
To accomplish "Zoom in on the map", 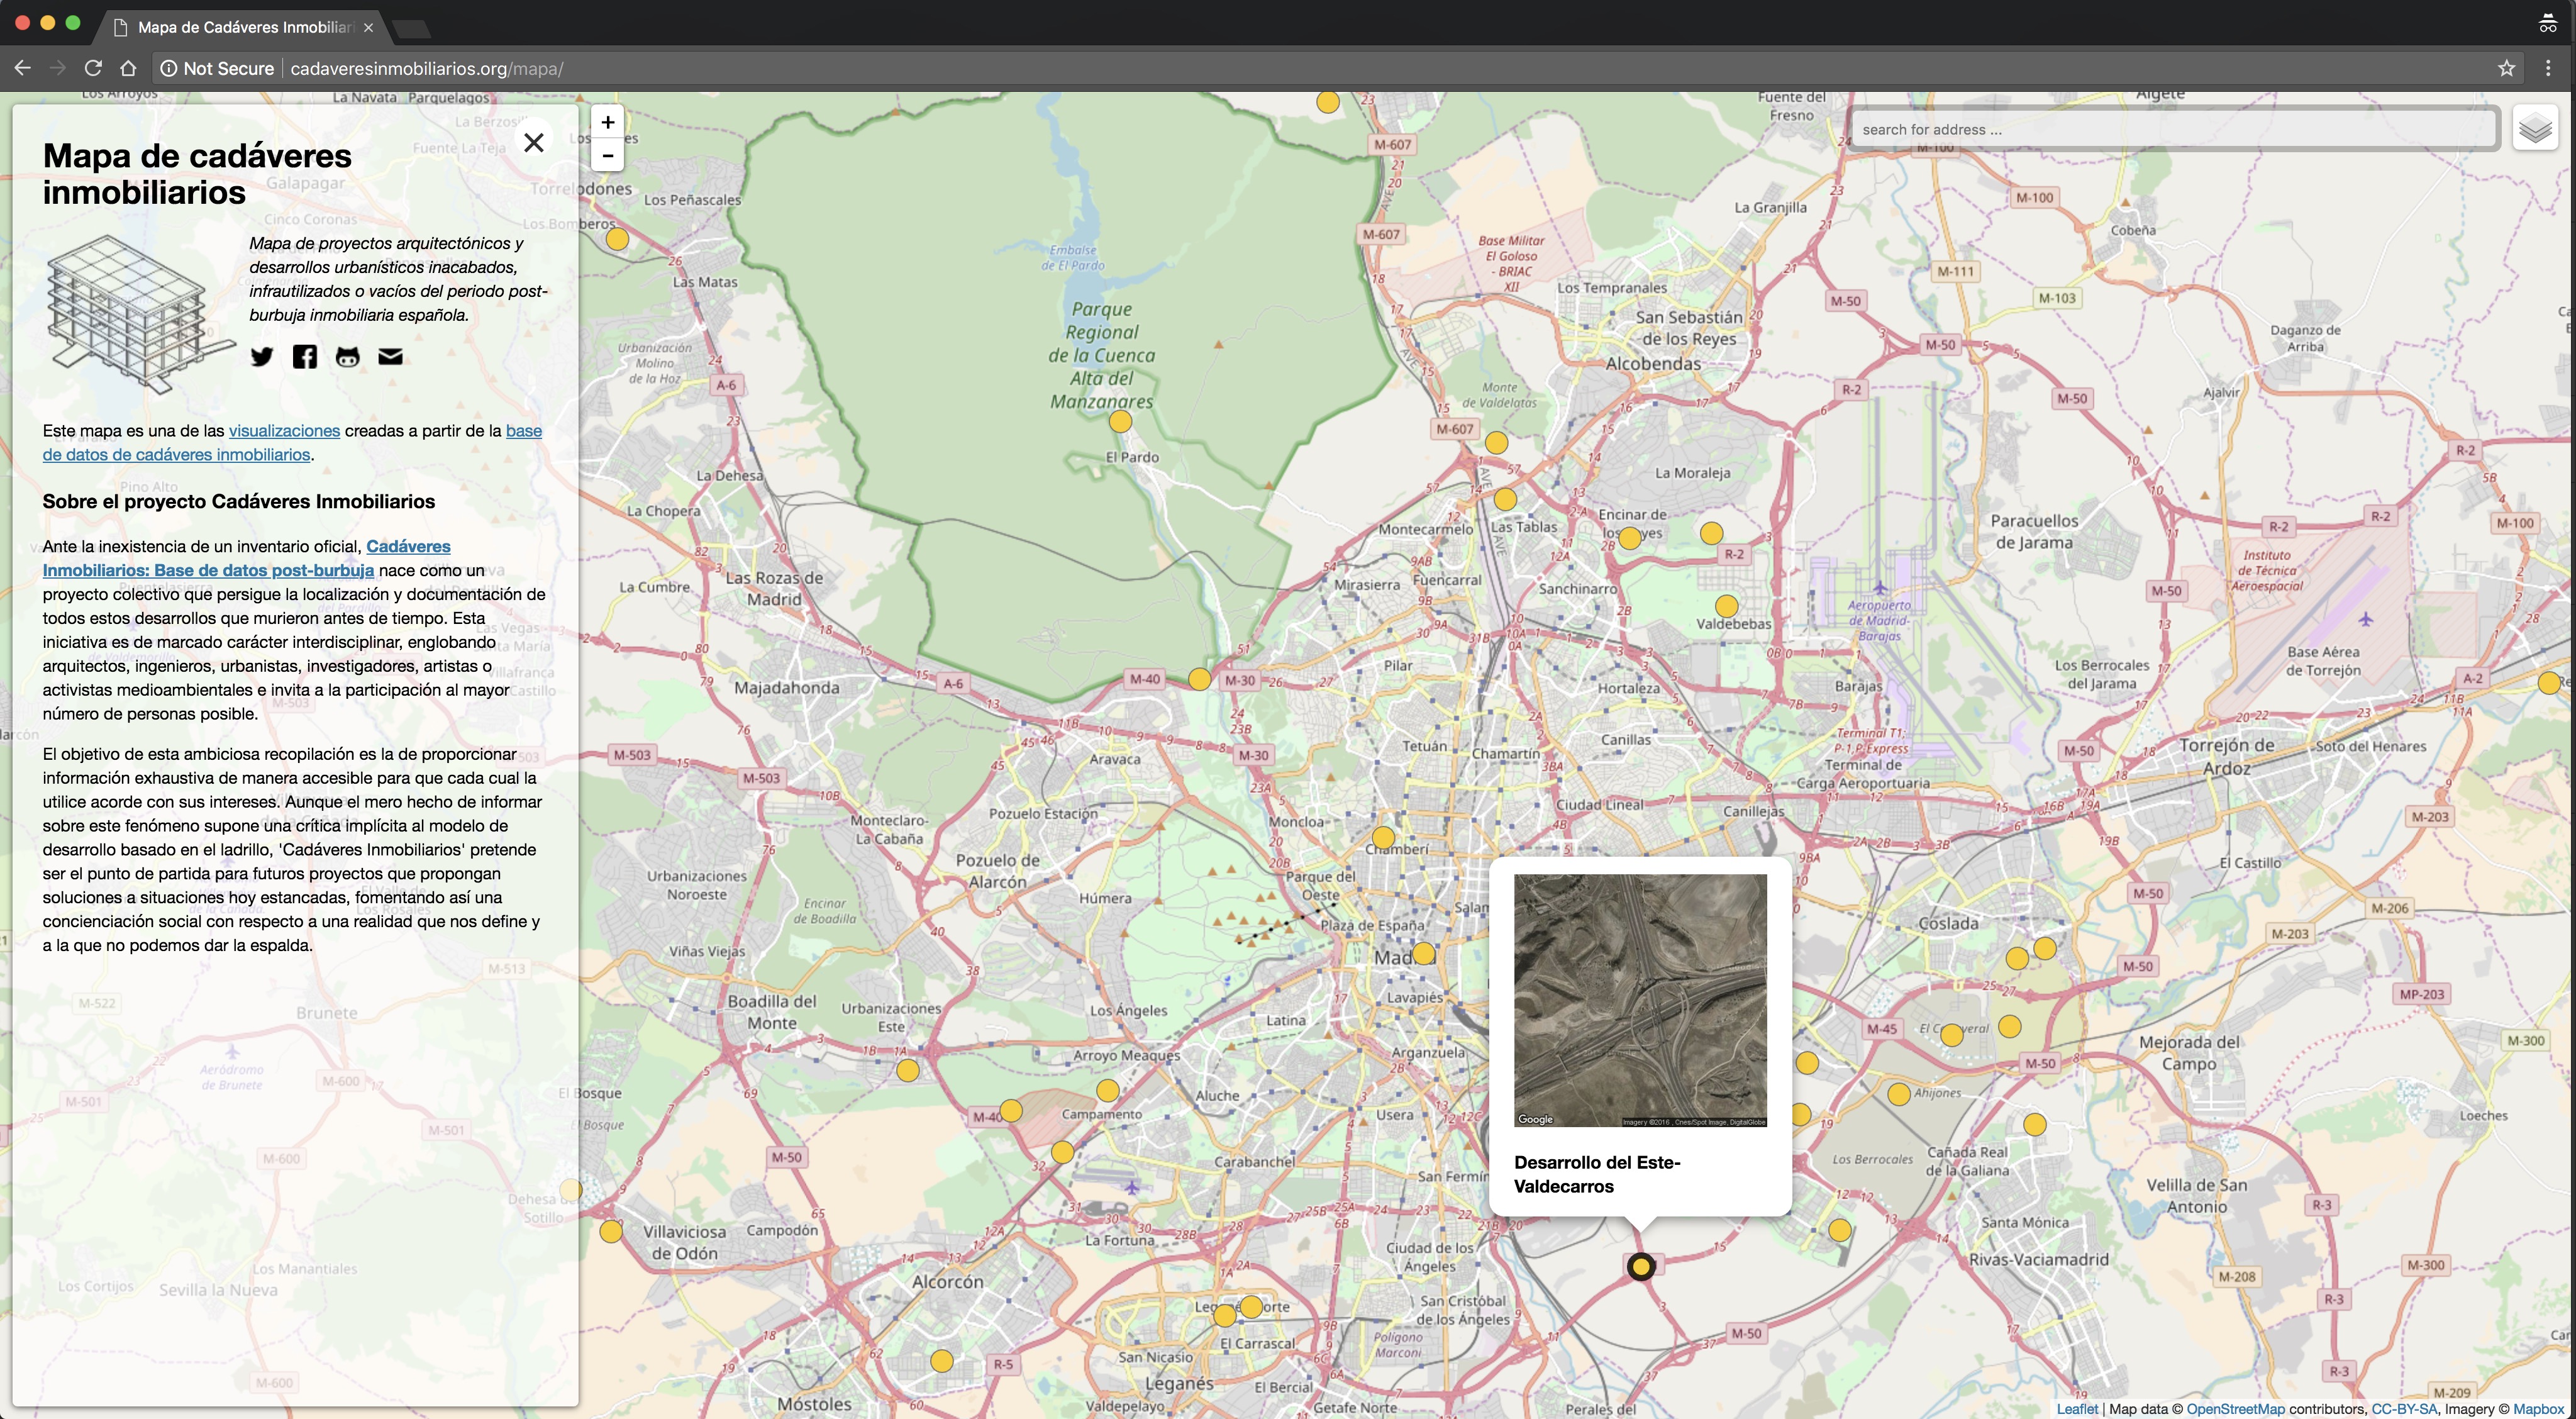I will point(607,122).
